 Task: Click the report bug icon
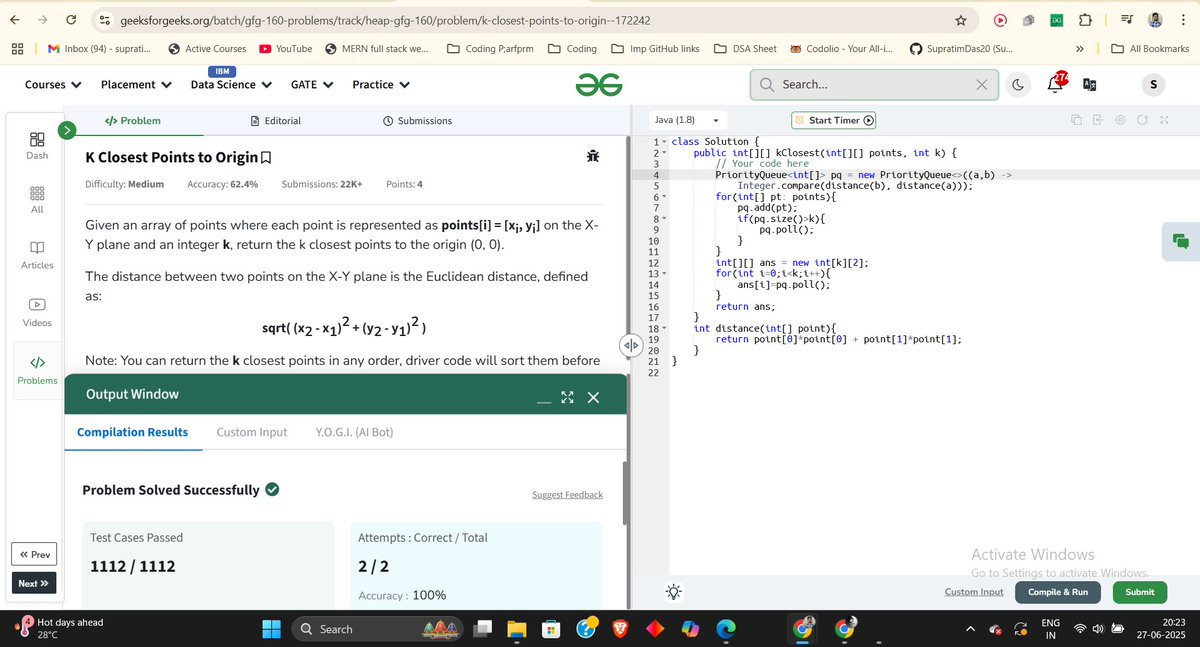point(593,156)
